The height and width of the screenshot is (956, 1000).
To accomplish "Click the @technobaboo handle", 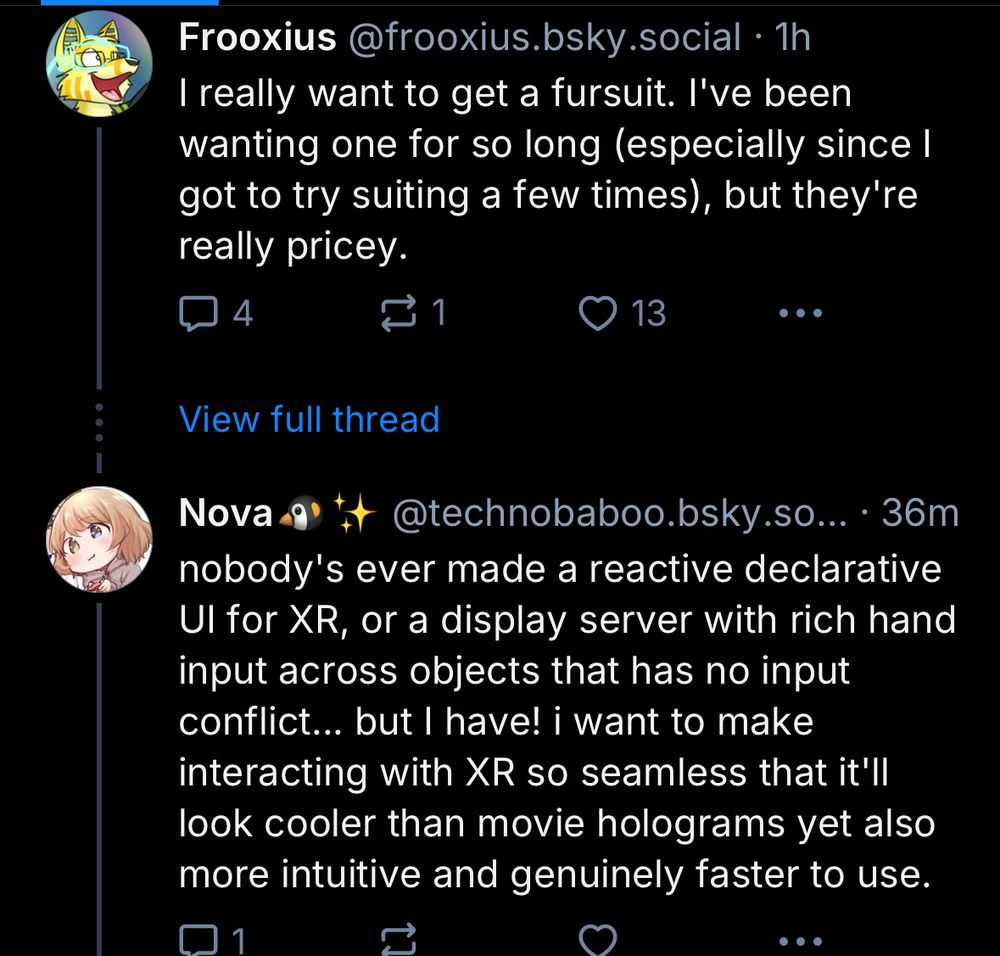I will 620,514.
